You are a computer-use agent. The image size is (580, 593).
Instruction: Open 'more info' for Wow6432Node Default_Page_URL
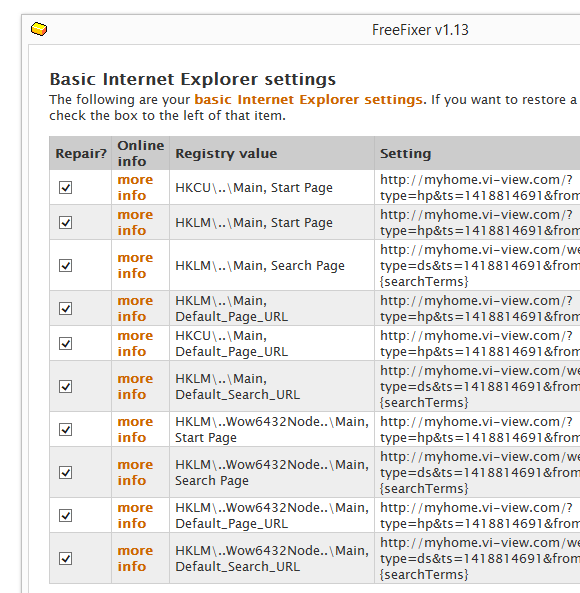point(135,515)
